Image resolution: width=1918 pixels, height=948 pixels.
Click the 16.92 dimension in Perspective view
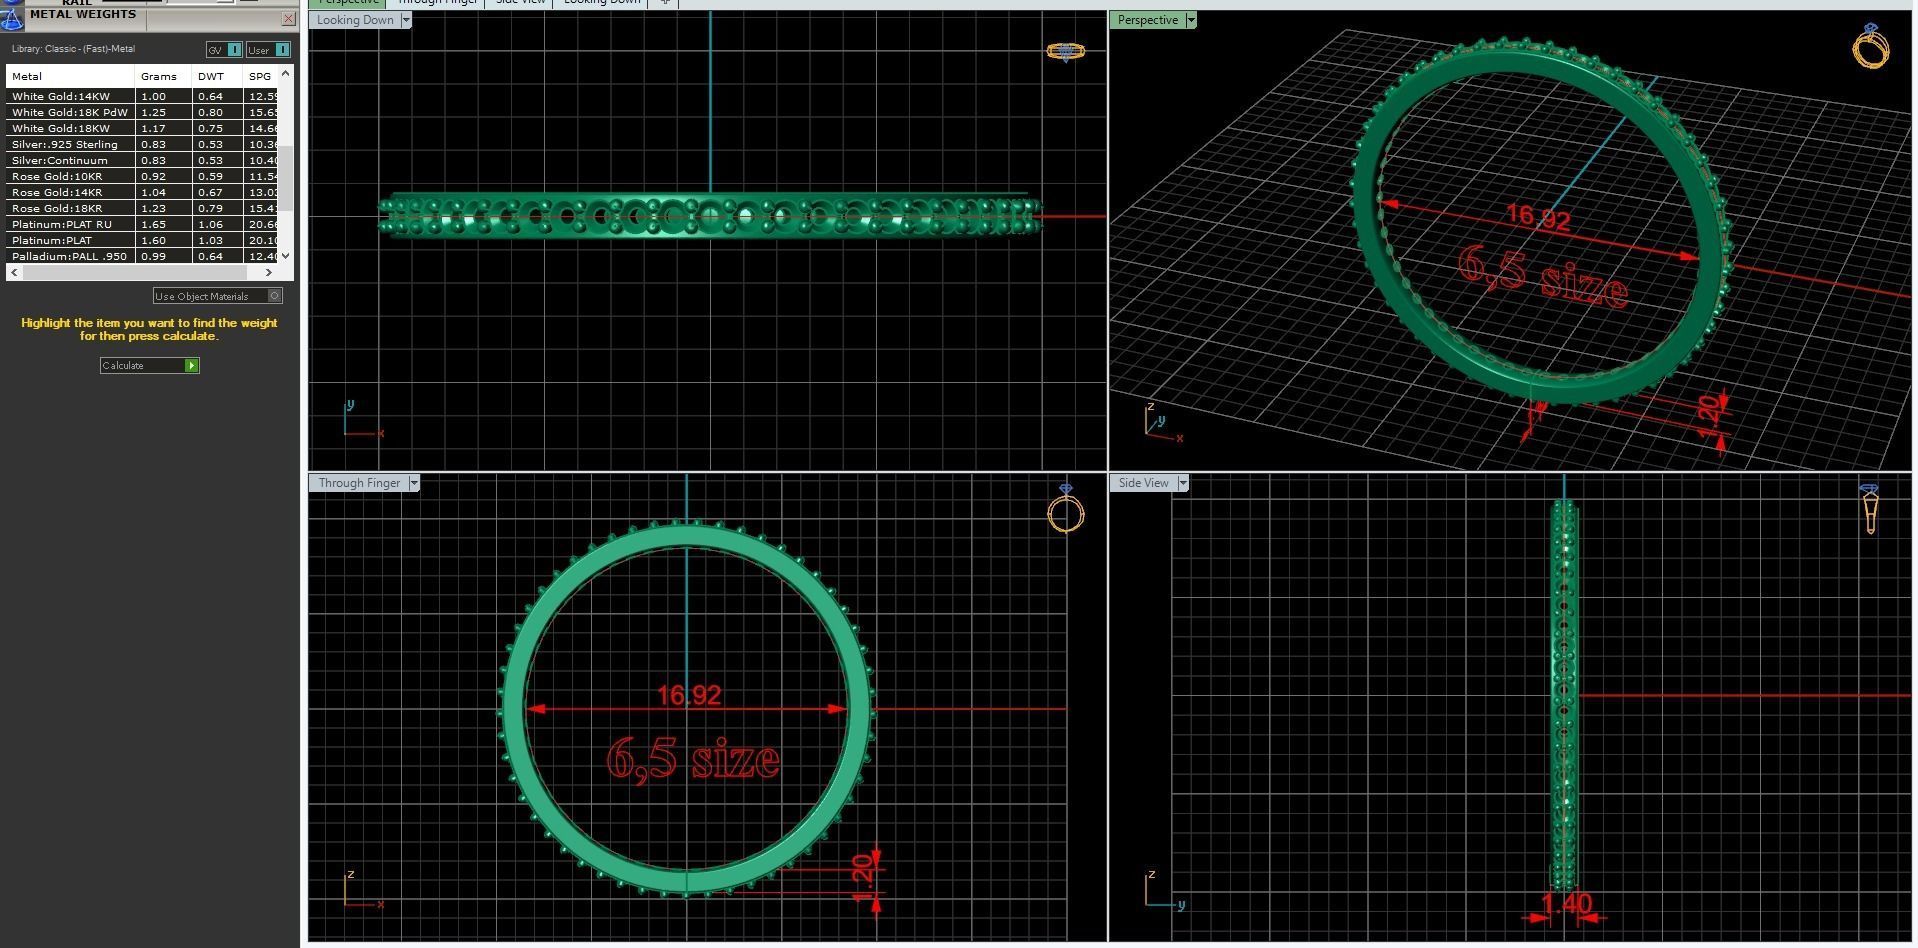point(1538,216)
